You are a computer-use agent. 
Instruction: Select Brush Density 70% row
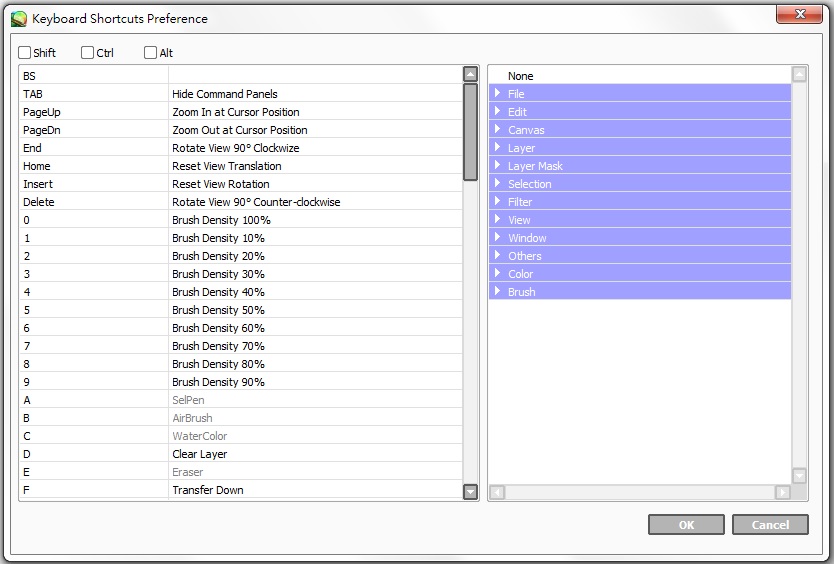click(x=241, y=346)
